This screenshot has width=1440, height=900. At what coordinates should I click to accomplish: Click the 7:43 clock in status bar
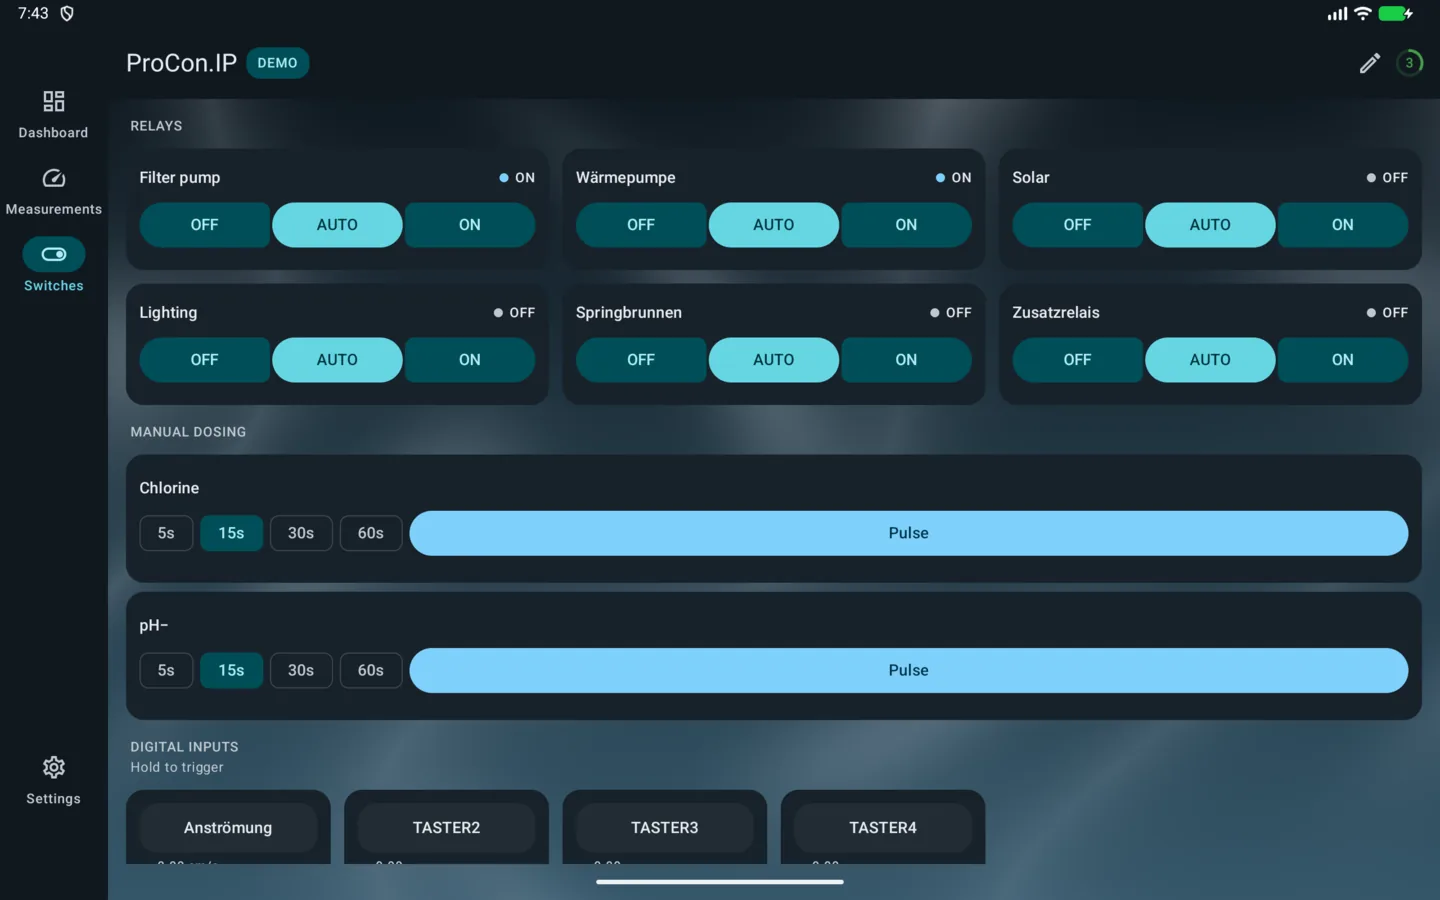pos(33,13)
